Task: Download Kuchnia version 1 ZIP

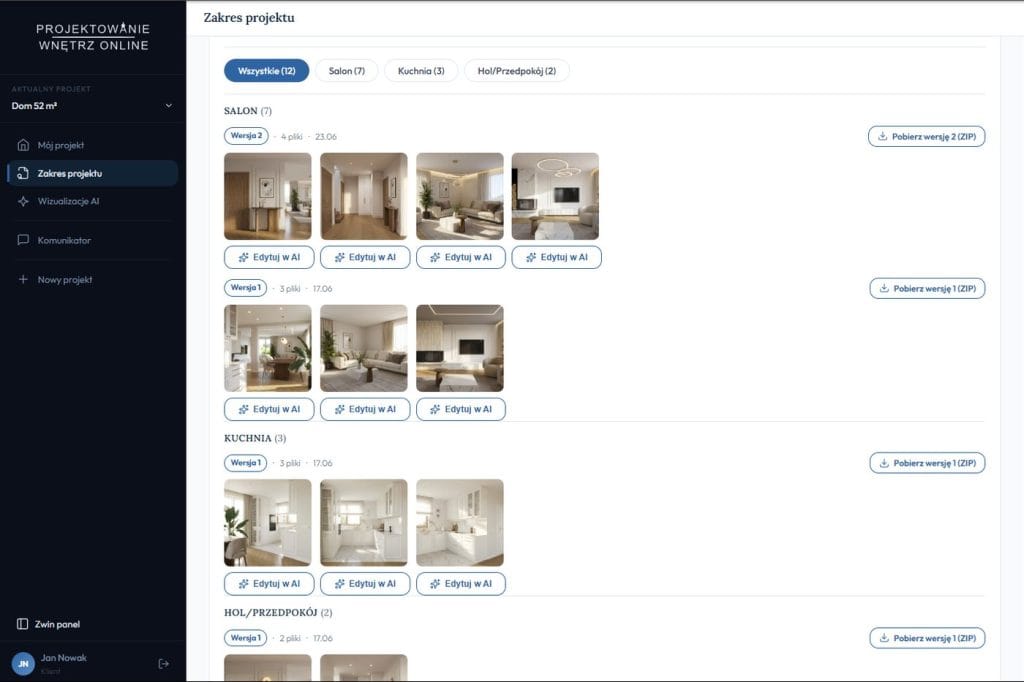Action: pos(927,463)
